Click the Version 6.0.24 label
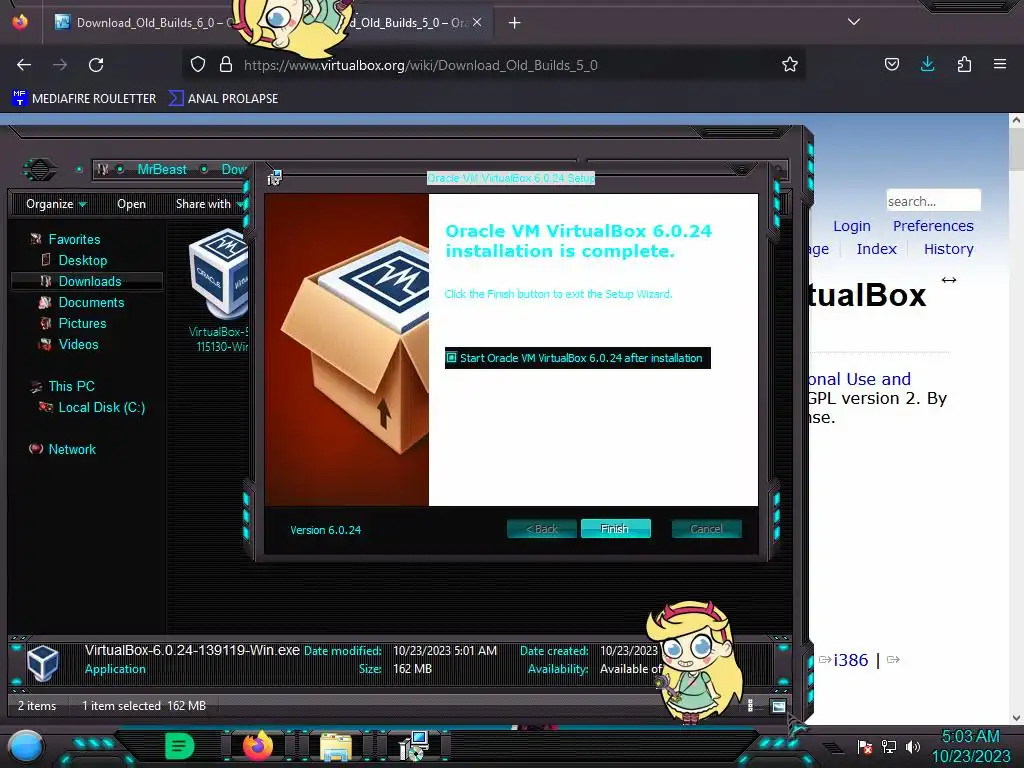The width and height of the screenshot is (1024, 768). pos(325,530)
